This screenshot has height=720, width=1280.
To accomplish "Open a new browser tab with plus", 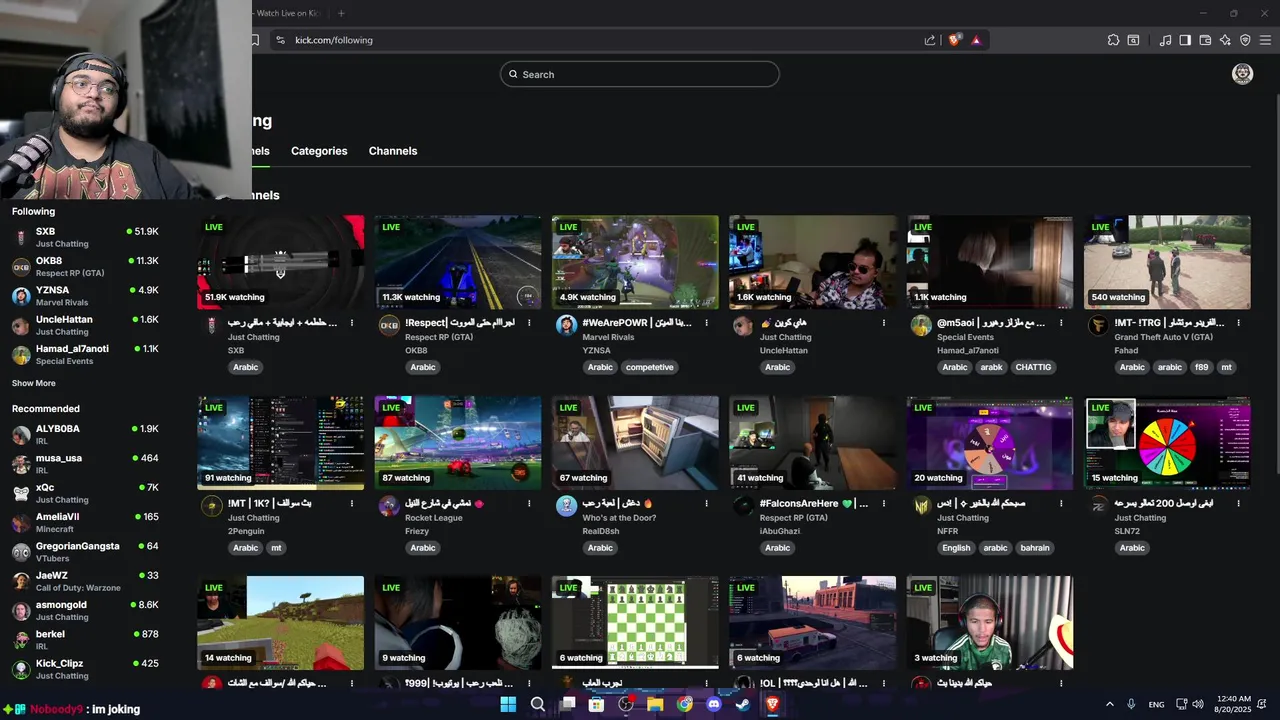I will (341, 13).
